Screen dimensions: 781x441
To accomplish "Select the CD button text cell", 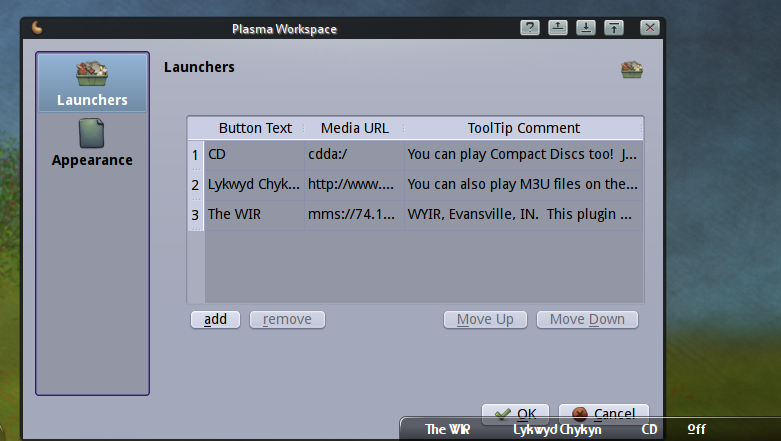I will click(x=255, y=155).
